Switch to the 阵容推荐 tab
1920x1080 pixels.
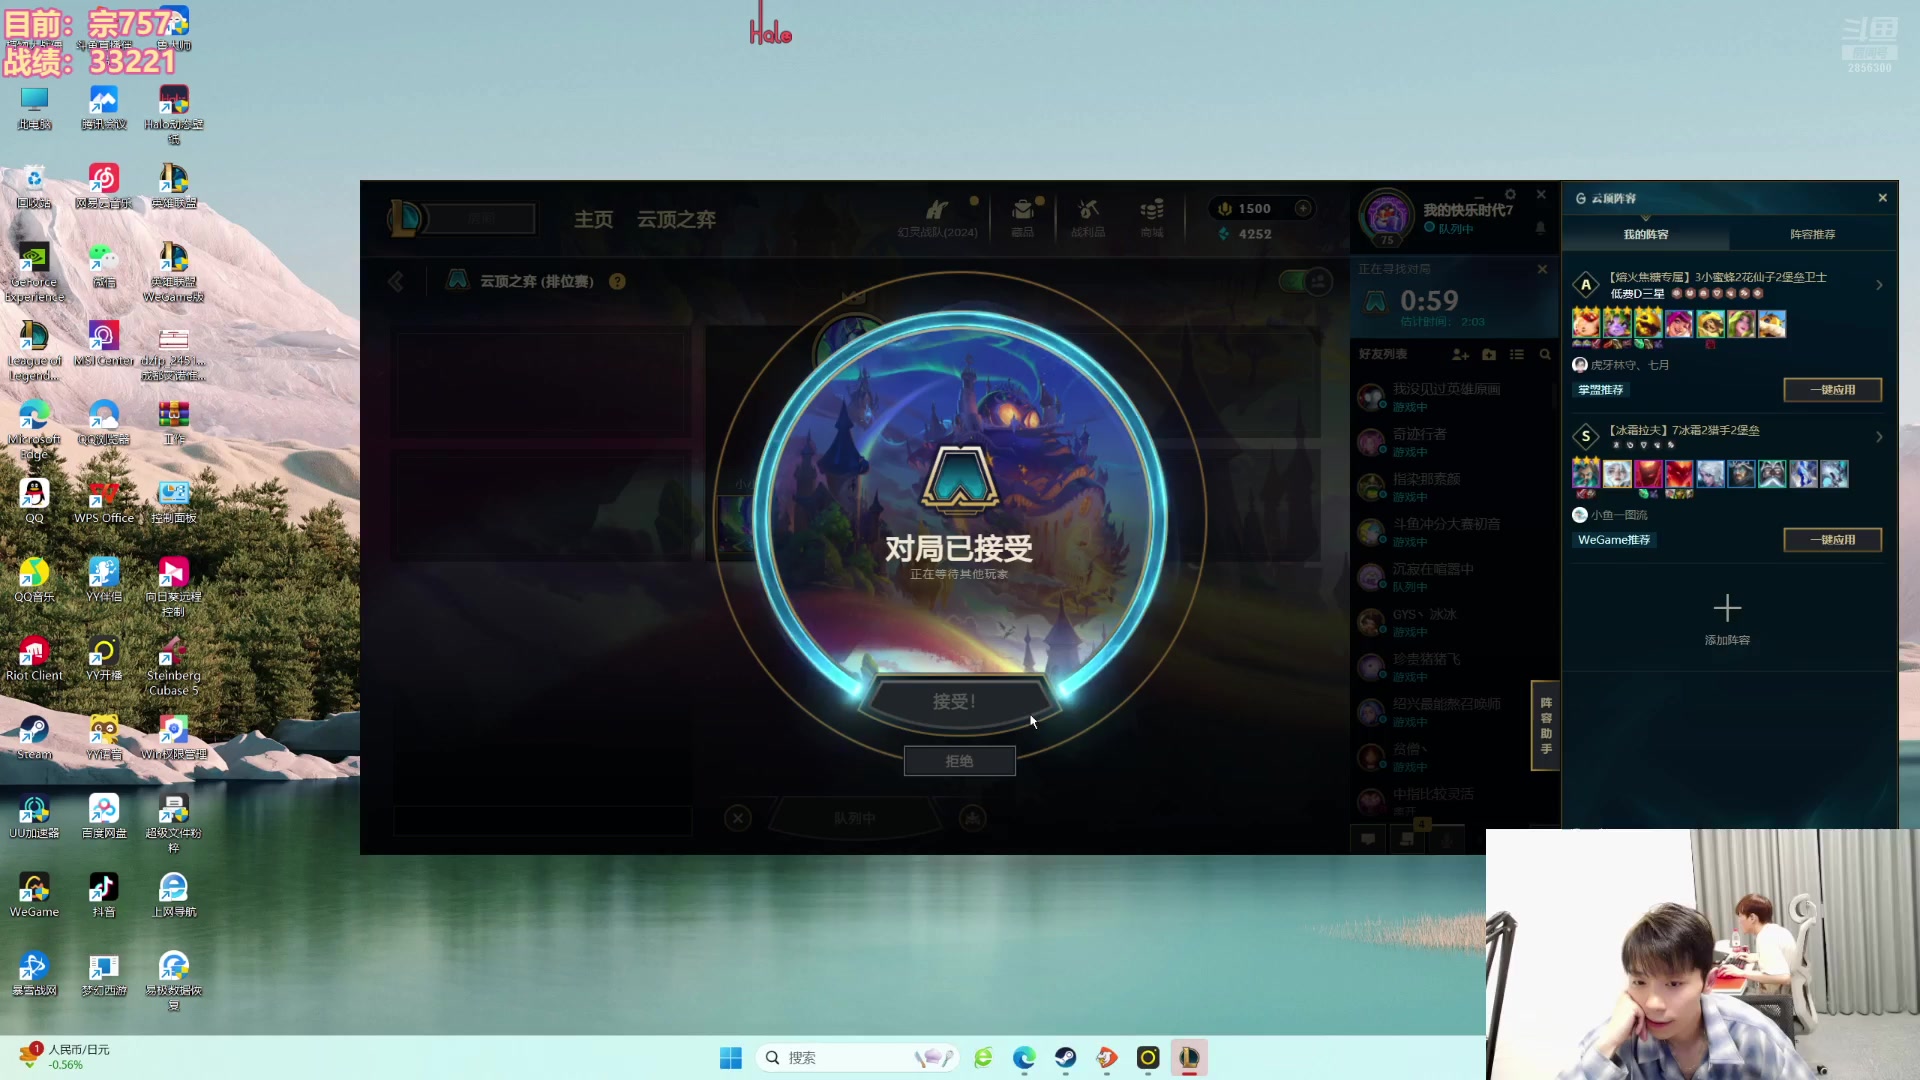coord(1812,234)
